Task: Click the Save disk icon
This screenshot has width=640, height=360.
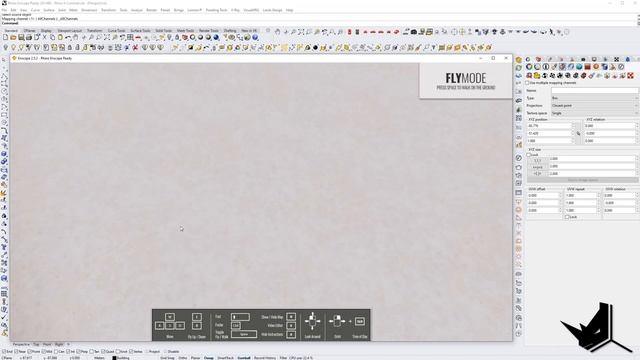Action: (21, 38)
